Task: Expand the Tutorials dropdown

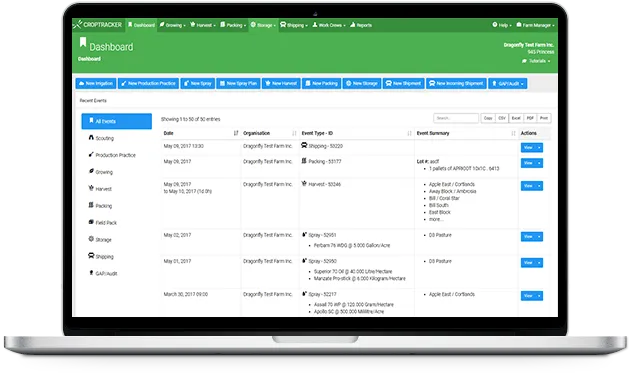Action: [536, 61]
